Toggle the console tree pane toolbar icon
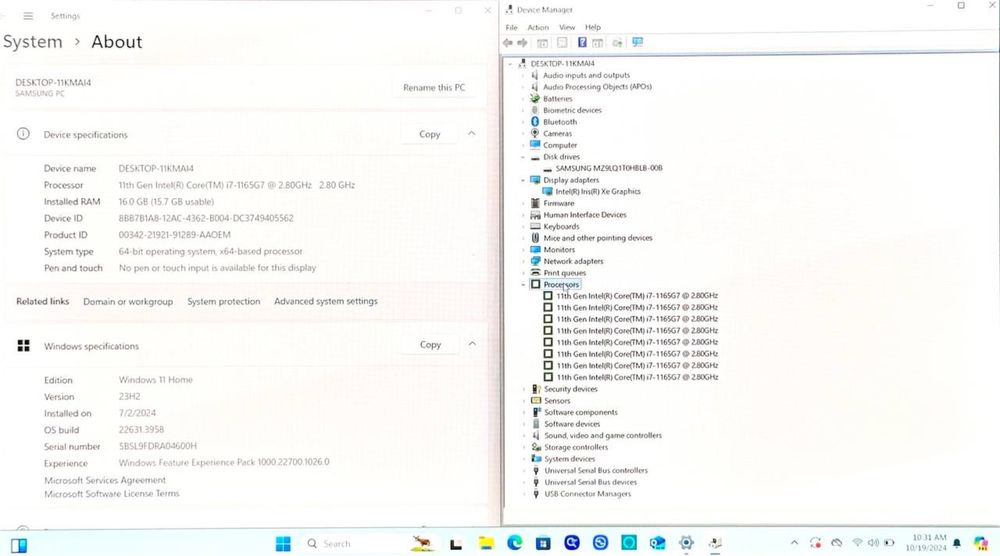The image size is (1000, 556). tap(542, 43)
